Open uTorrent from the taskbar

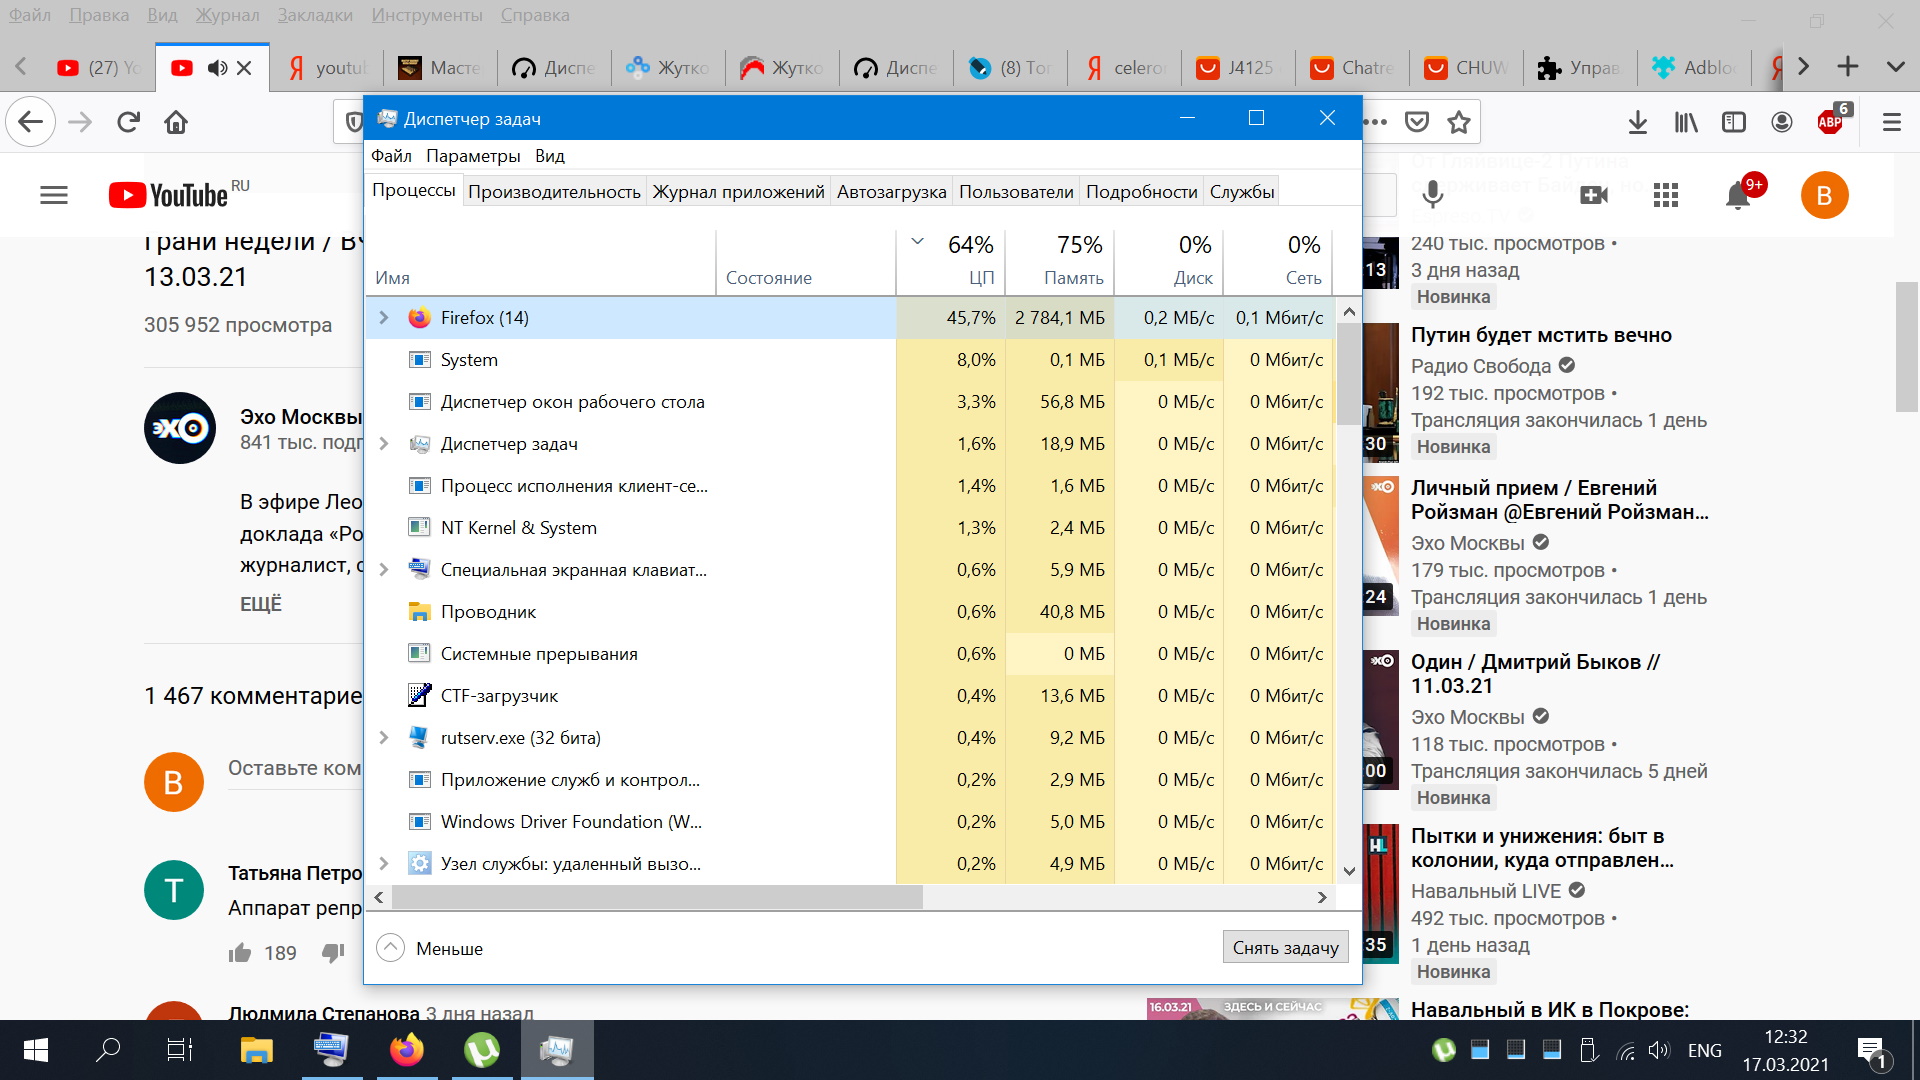482,1050
